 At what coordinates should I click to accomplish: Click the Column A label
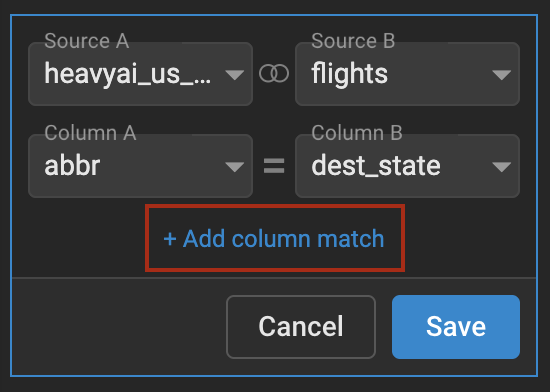coord(90,133)
